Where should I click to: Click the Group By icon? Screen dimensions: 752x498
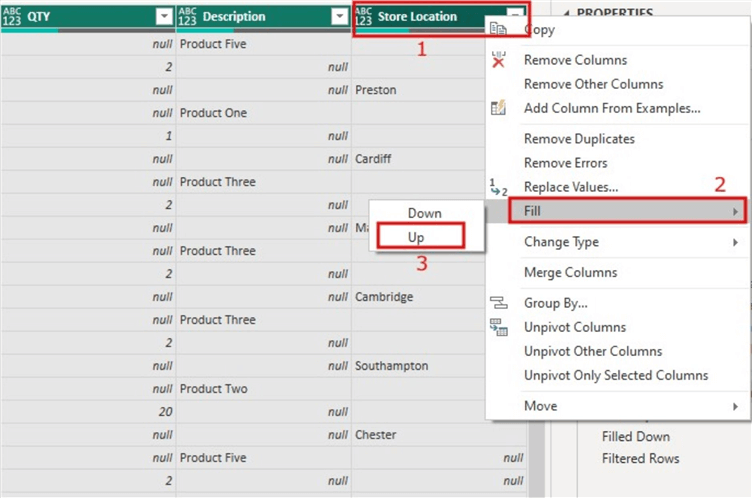pyautogui.click(x=498, y=303)
